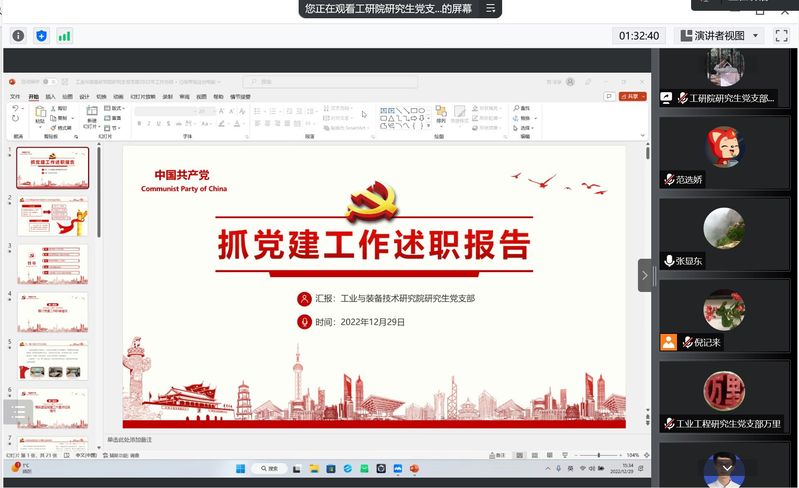The image size is (799, 488).
Task: Click the menu icon on the screen sharing banner
Action: (x=490, y=9)
